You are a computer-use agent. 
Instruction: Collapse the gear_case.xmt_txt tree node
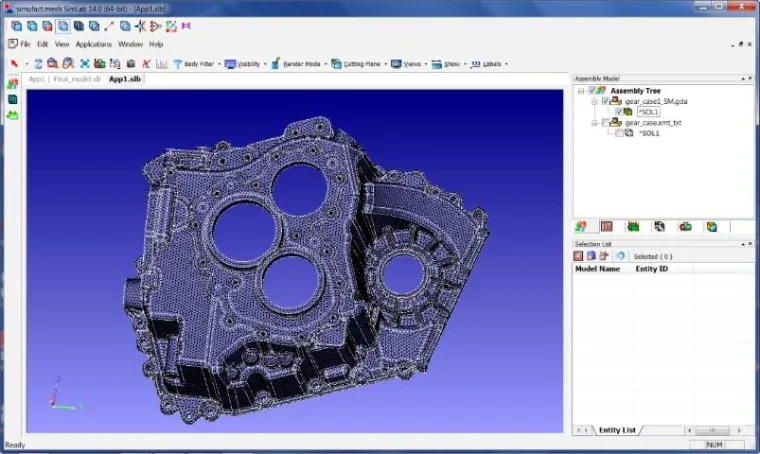pos(592,122)
